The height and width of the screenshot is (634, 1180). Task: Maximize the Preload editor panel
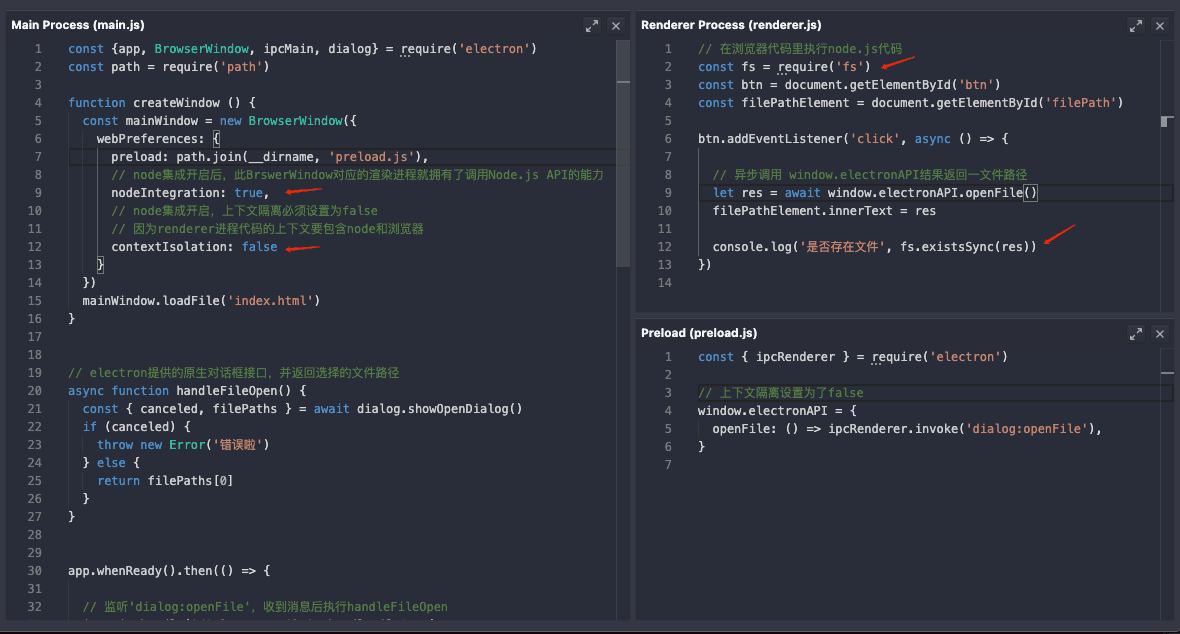(1135, 333)
